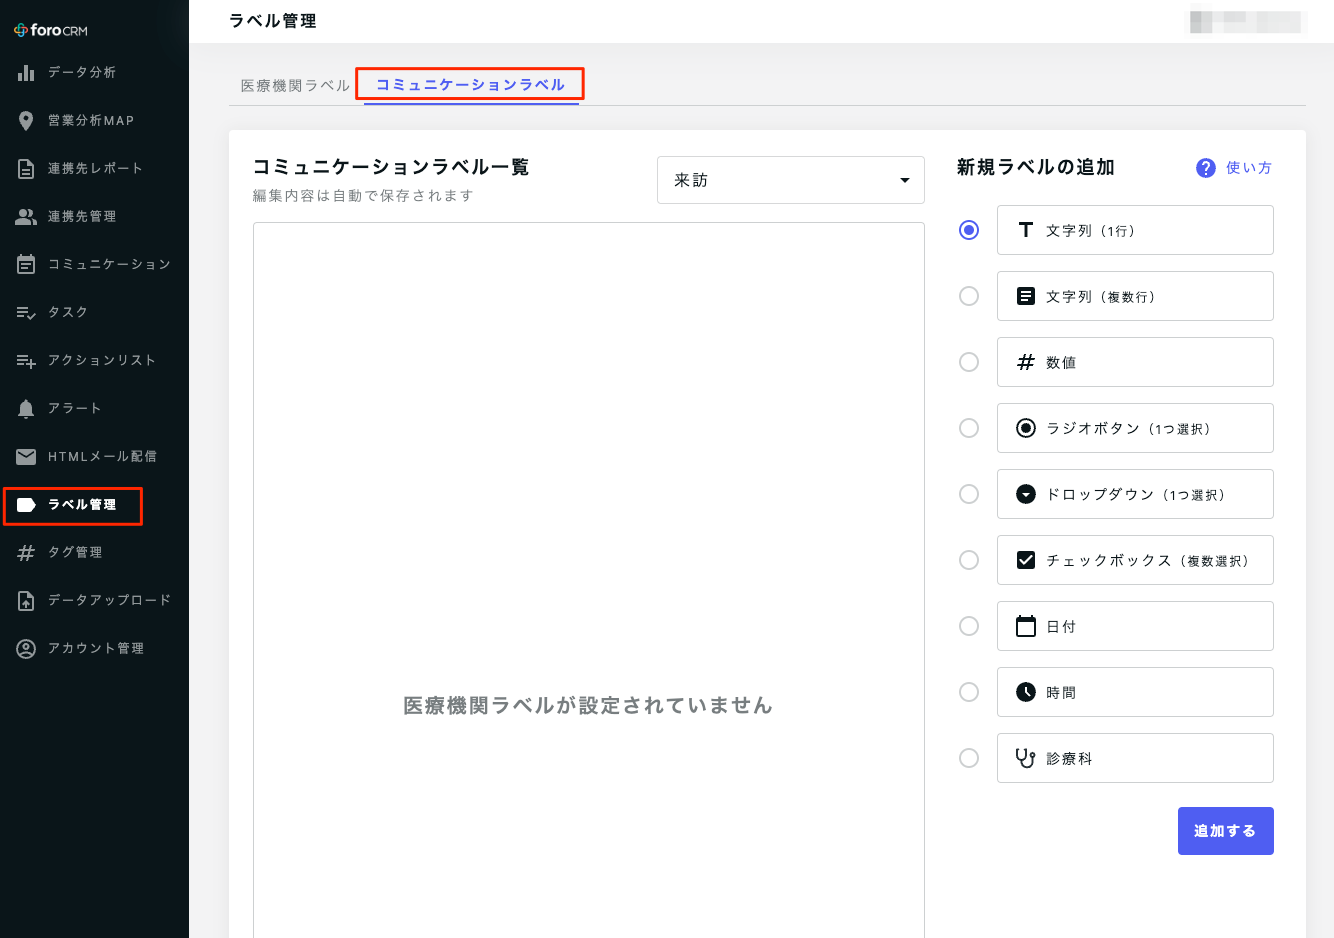Image resolution: width=1334 pixels, height=938 pixels.
Task: Click the コミュニケーションラベル一覧 heading
Action: coord(391,167)
